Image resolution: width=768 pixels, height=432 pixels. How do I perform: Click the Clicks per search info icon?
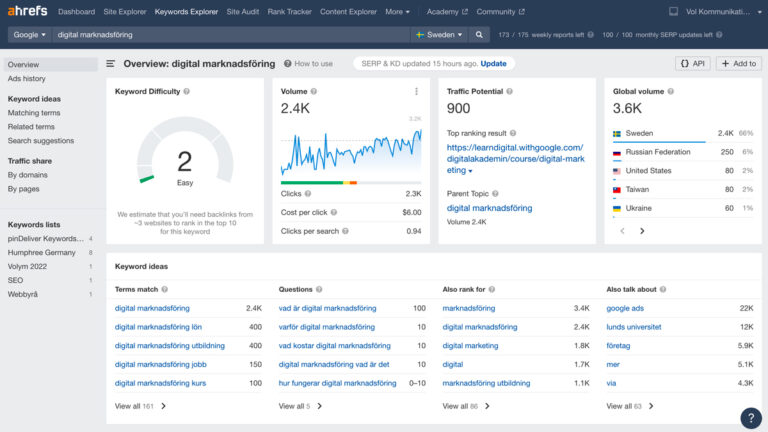coord(345,231)
